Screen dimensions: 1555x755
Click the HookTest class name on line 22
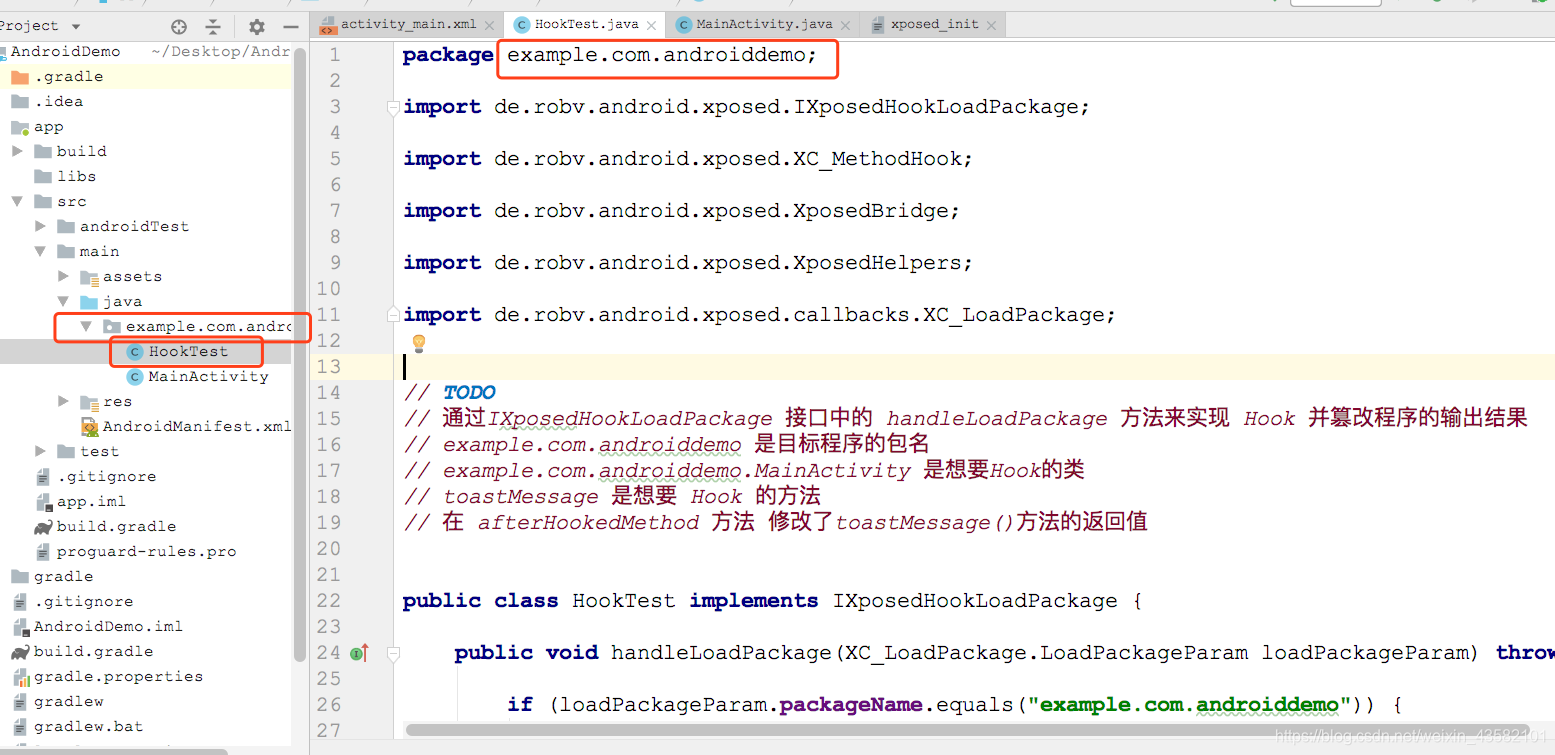click(x=623, y=600)
